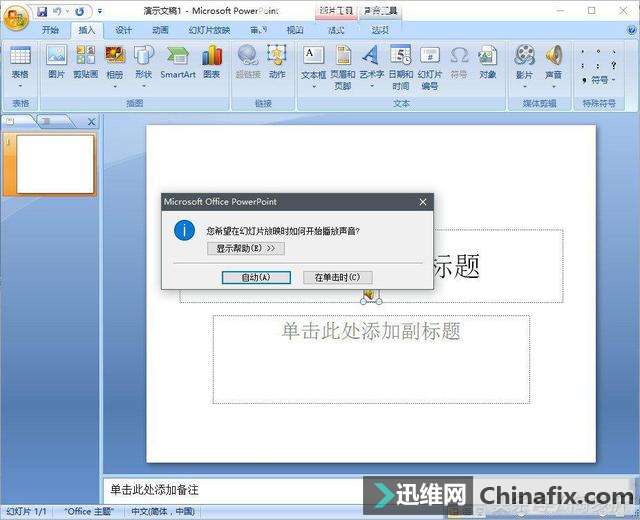Insert a table with 表格 icon
The image size is (640, 520).
tap(20, 60)
